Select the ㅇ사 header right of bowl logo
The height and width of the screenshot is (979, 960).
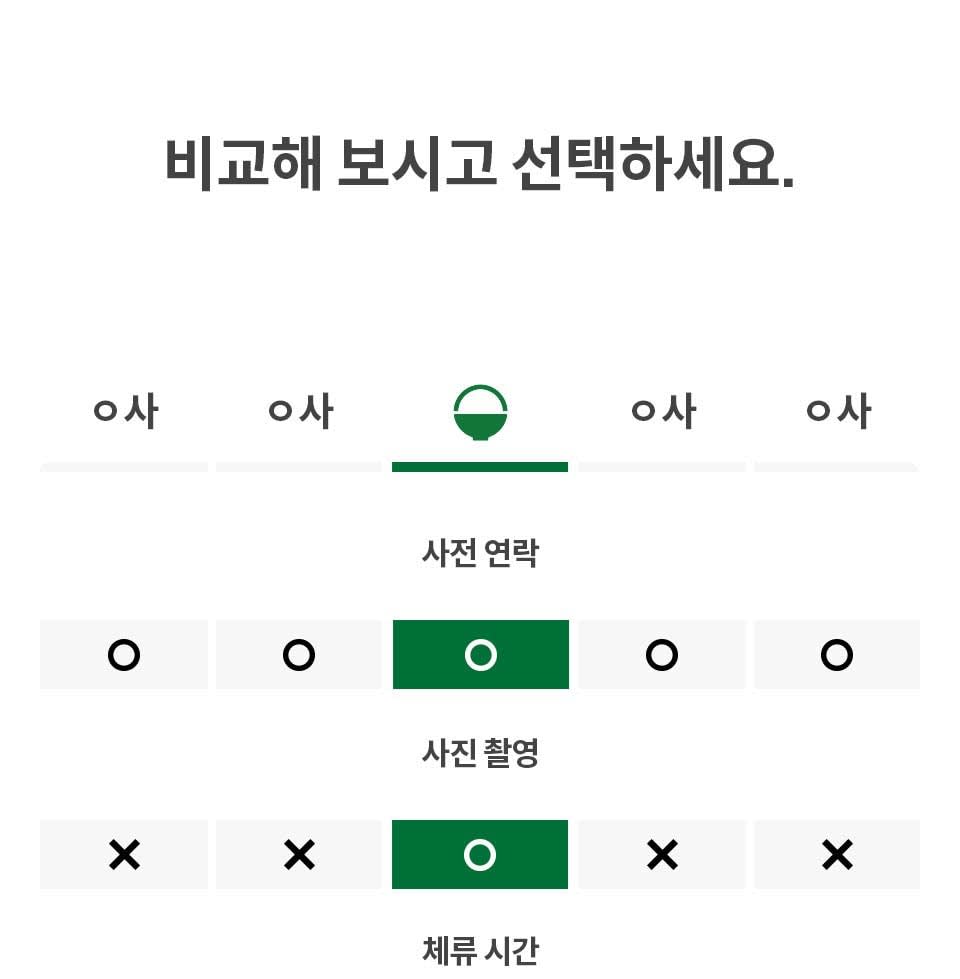pyautogui.click(x=662, y=411)
